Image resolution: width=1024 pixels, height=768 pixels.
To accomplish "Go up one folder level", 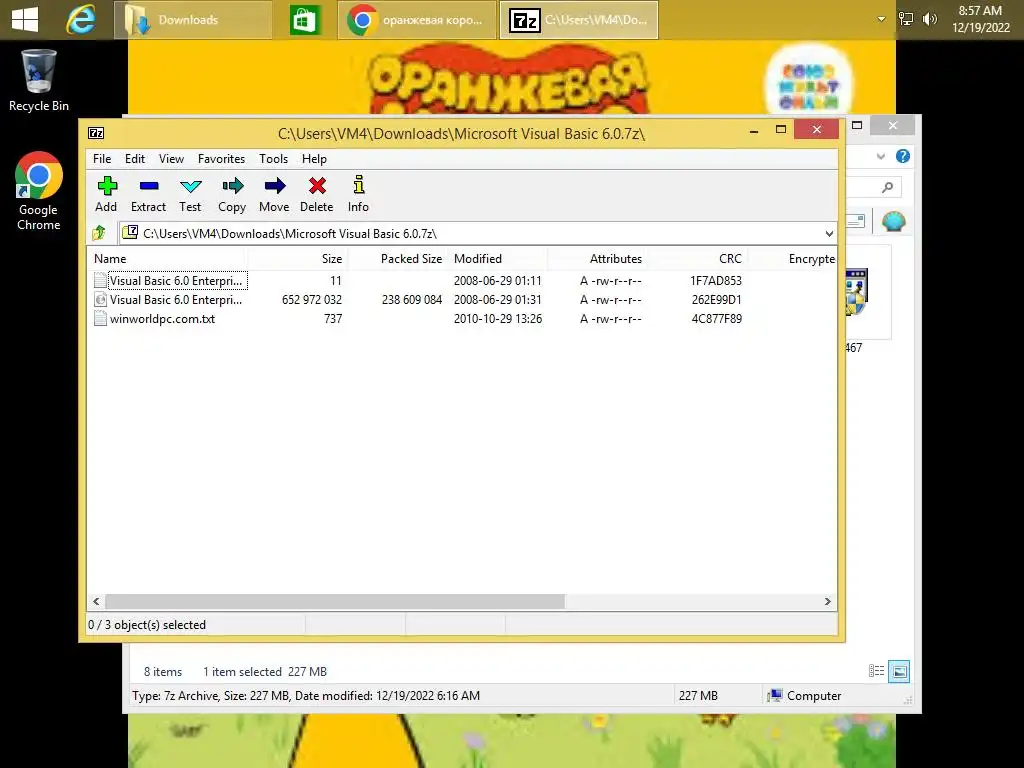I will click(x=99, y=233).
